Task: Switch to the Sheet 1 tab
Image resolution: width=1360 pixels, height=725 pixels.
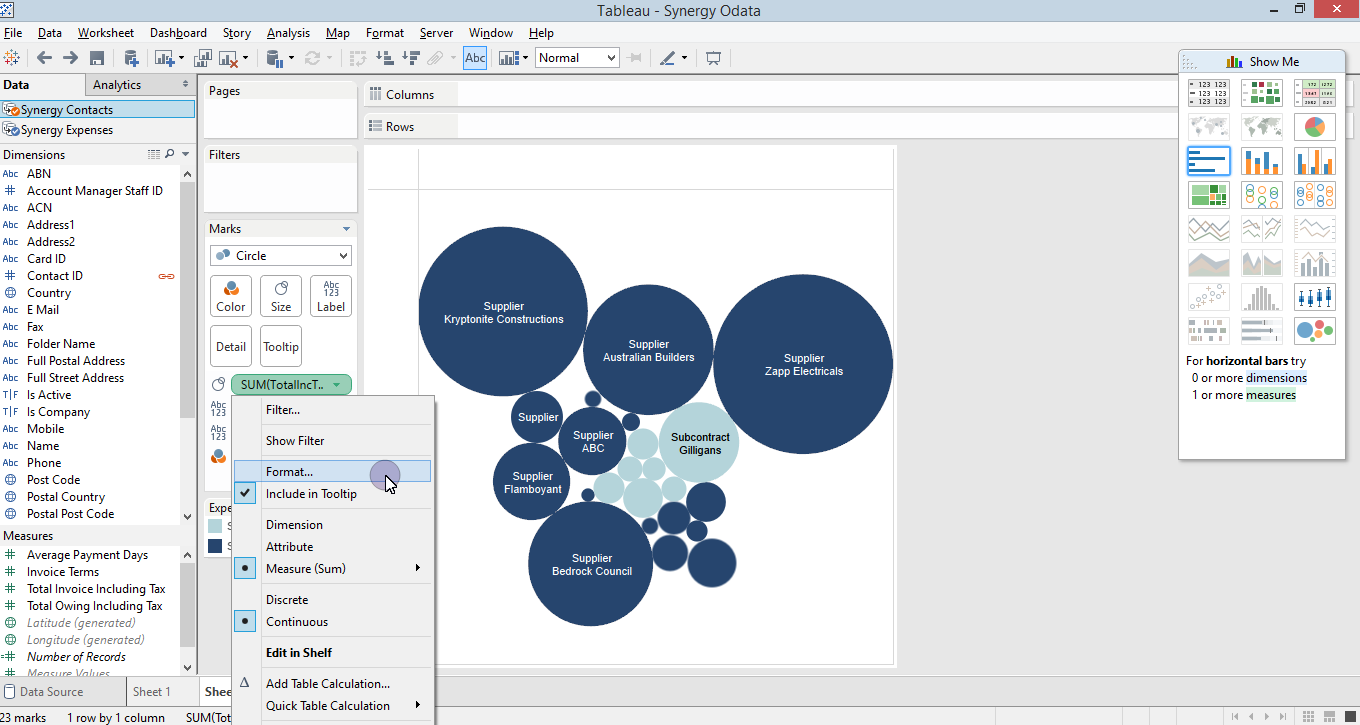Action: 152,691
